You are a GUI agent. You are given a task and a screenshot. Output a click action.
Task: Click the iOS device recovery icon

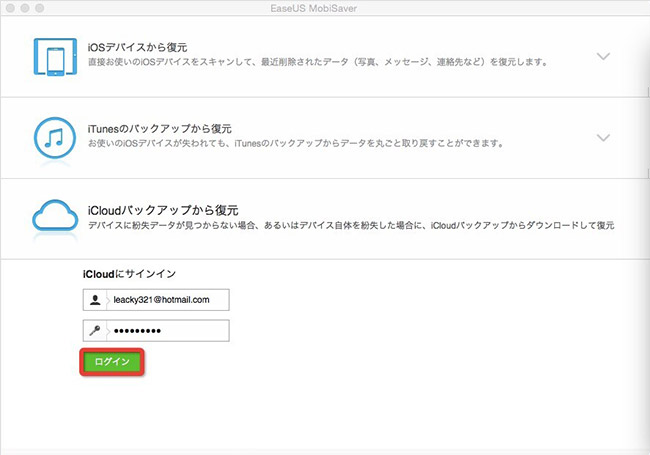(x=55, y=57)
